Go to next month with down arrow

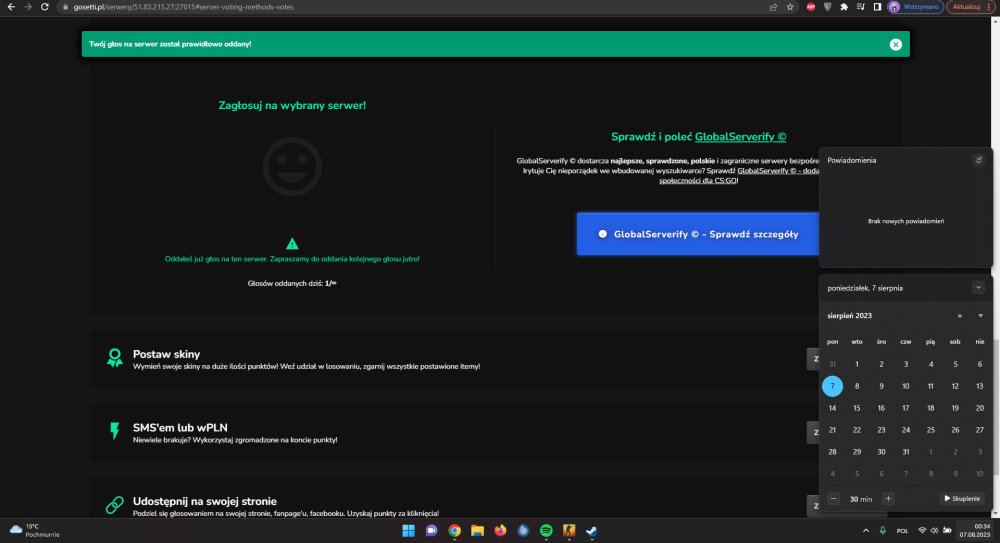(980, 316)
